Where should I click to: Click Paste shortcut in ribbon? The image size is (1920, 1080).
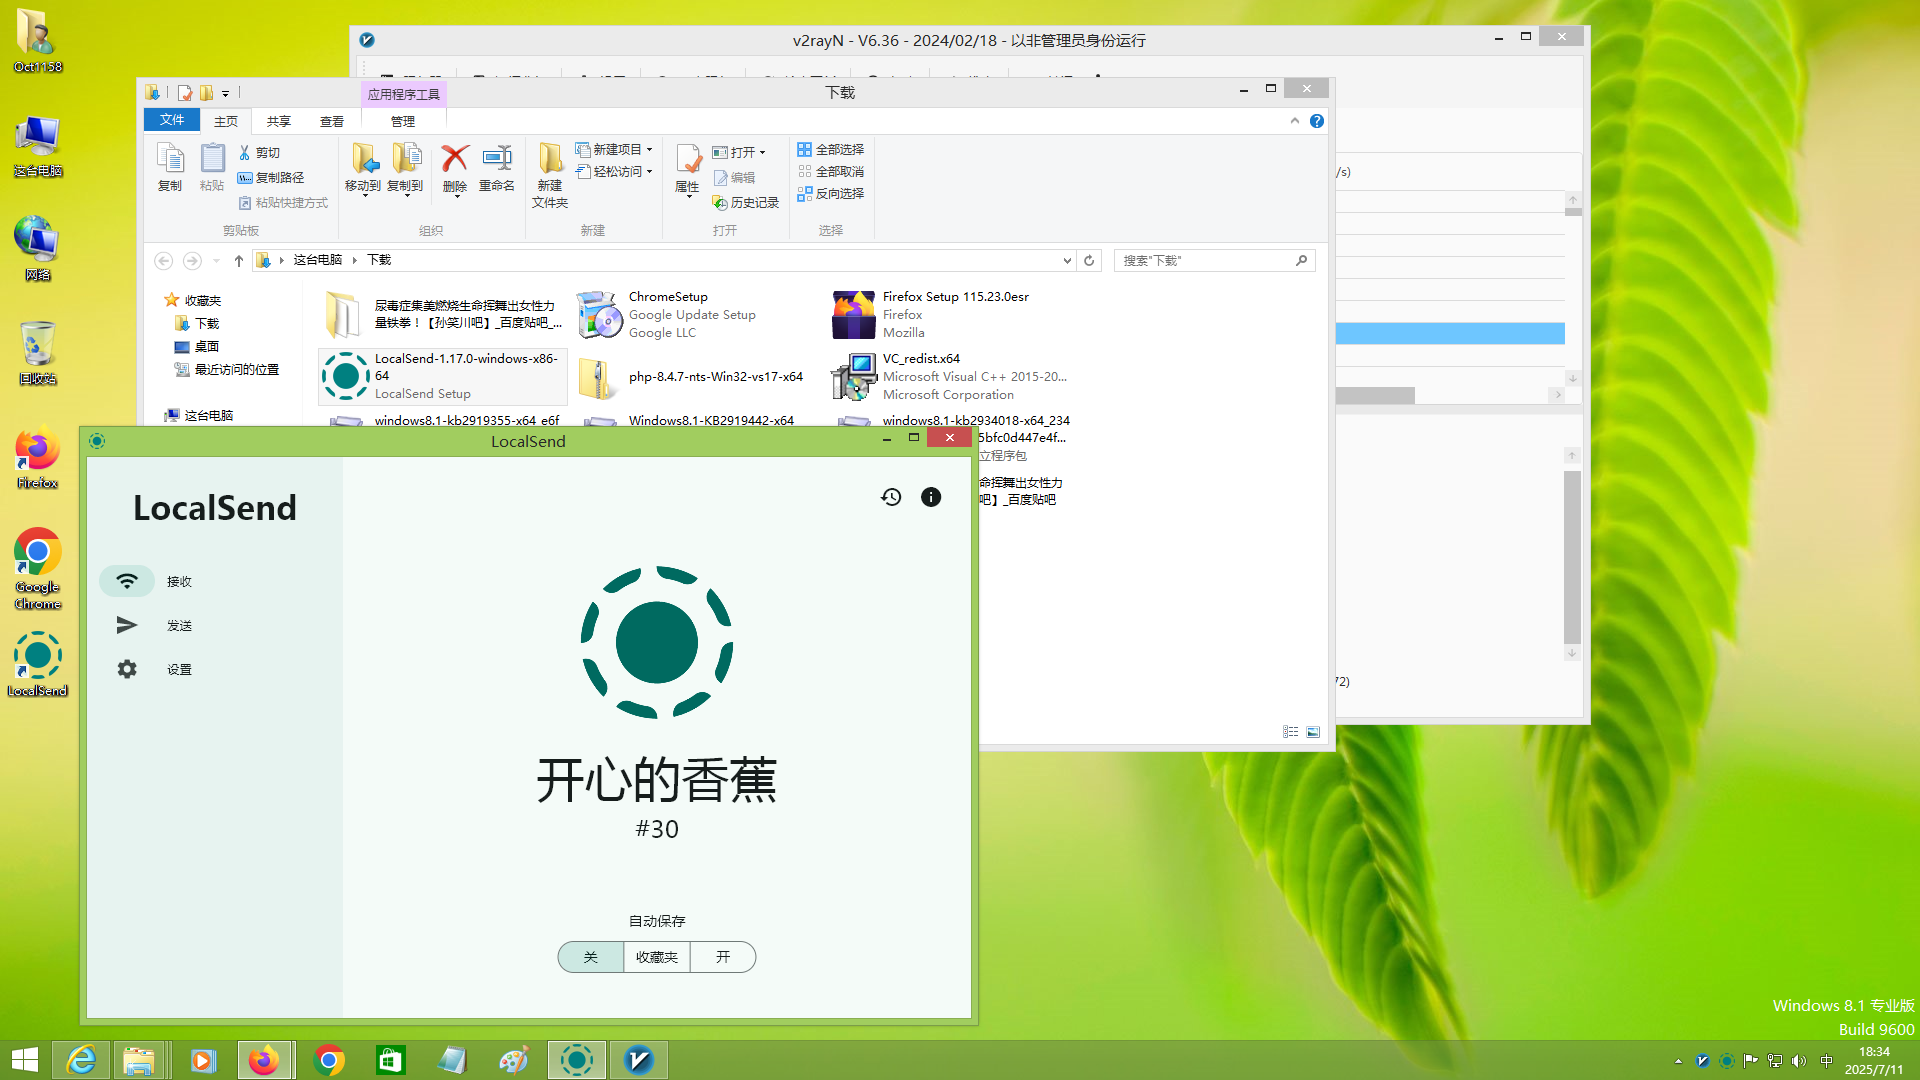pyautogui.click(x=283, y=202)
